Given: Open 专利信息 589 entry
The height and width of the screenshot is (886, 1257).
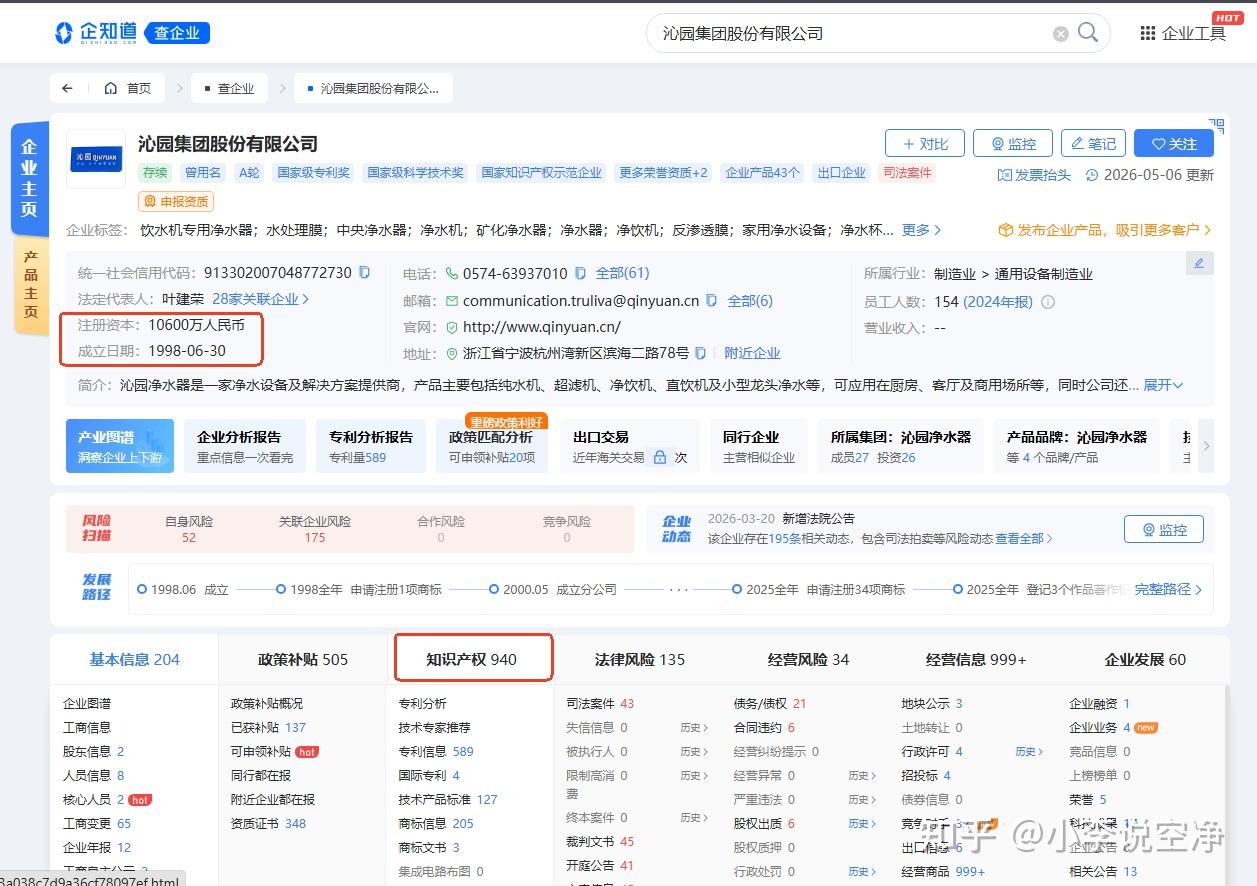Looking at the screenshot, I should coord(436,751).
